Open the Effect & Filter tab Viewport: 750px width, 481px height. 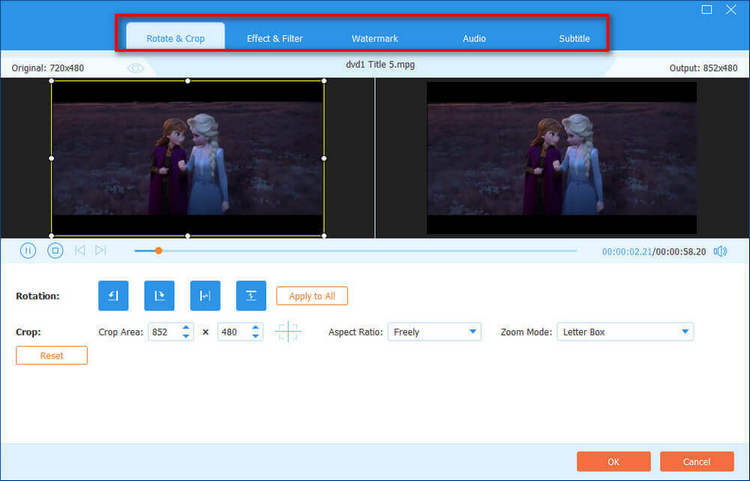tap(275, 38)
